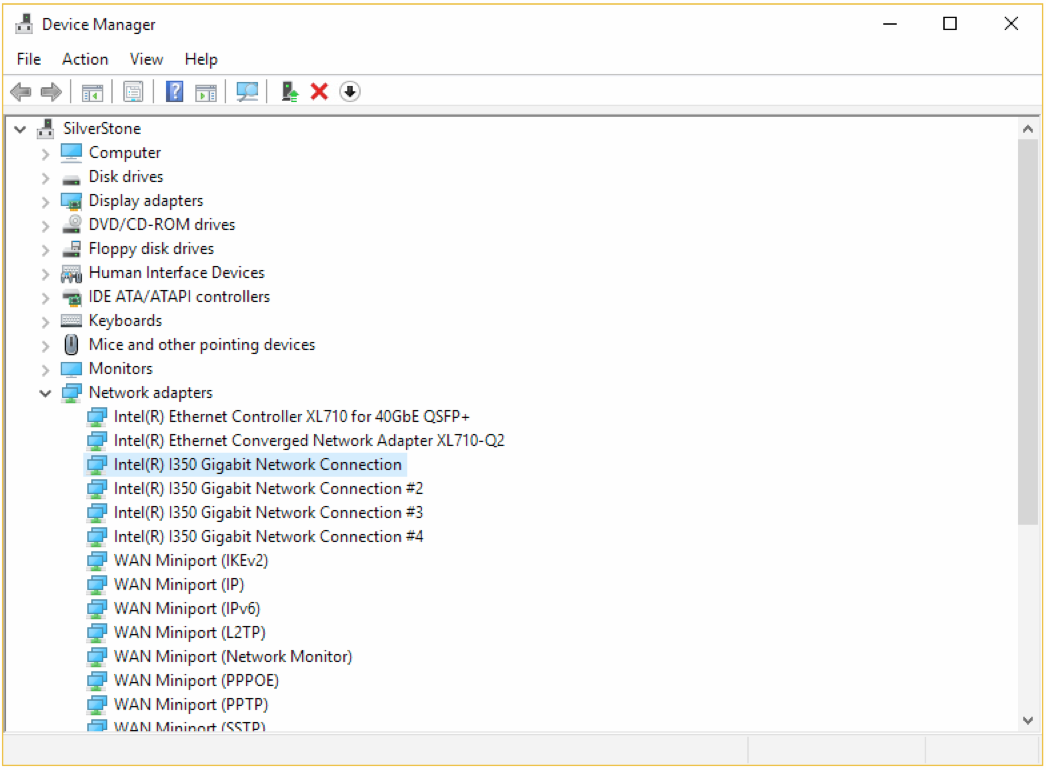This screenshot has height=770, width=1046.
Task: Collapse the Network adapters category
Action: [x=45, y=393]
